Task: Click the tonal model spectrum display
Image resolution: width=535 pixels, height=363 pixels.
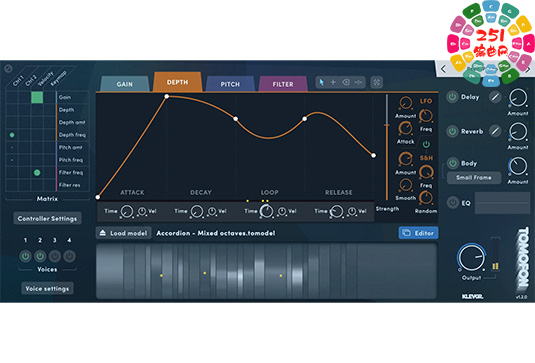Action: tap(266, 271)
